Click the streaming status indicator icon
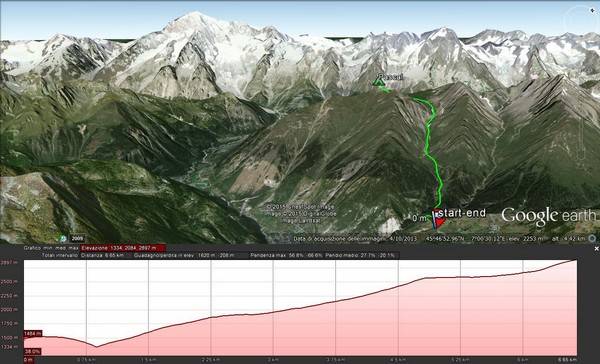 592,239
